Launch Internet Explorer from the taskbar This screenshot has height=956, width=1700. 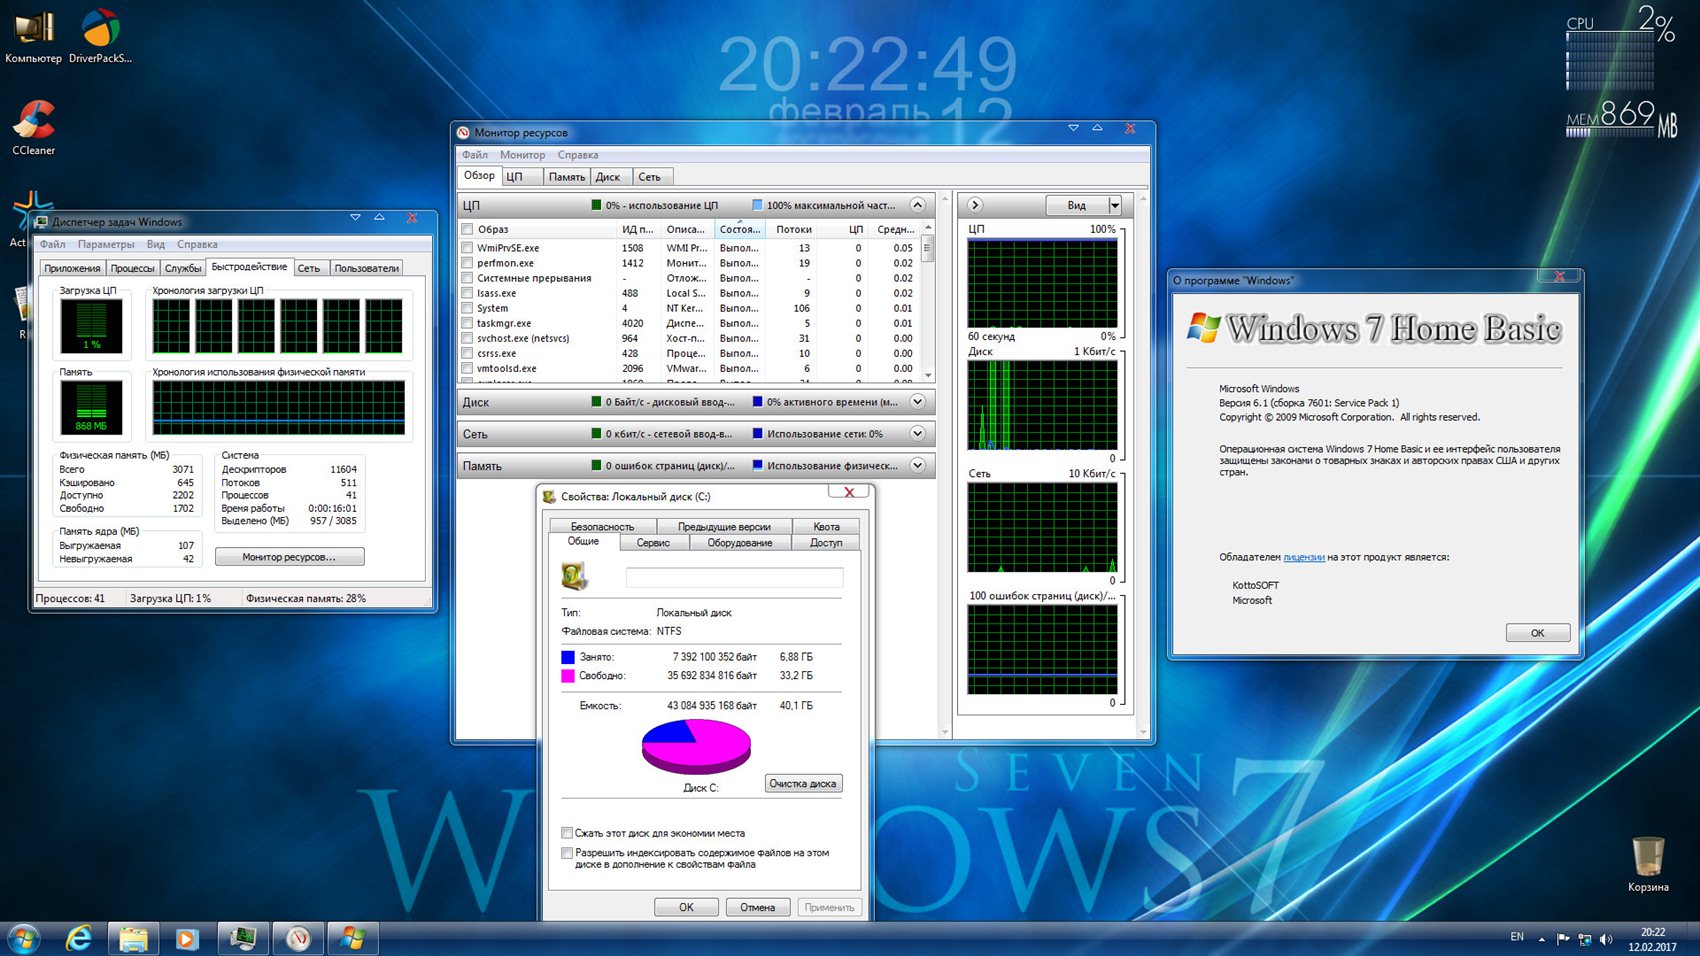click(78, 939)
